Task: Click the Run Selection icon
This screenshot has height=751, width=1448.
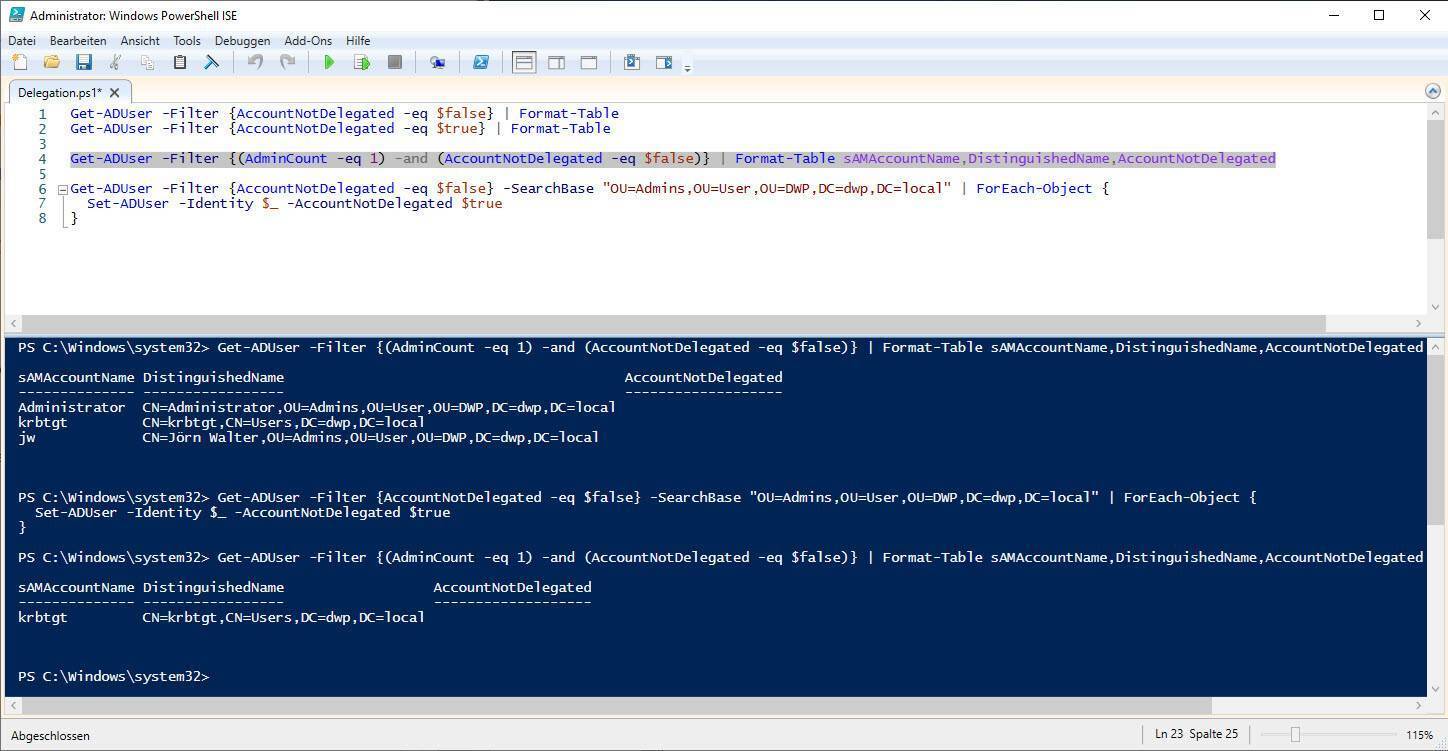Action: click(361, 62)
